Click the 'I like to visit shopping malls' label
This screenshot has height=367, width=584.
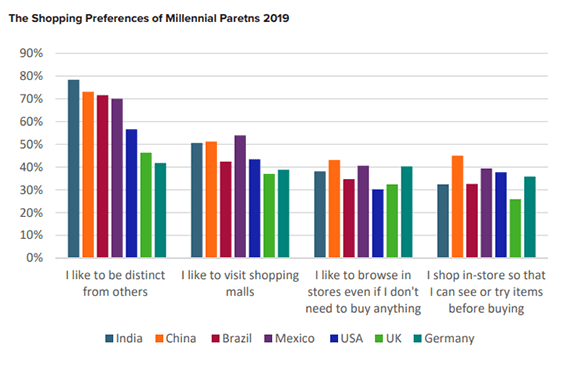click(x=240, y=283)
